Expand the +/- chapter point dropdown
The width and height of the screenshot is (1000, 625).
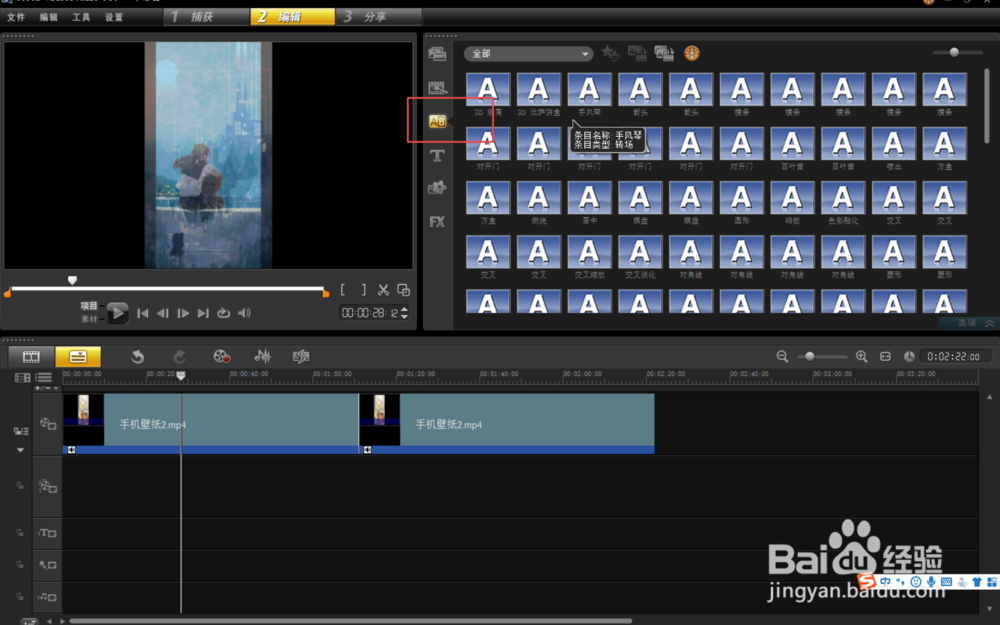click(x=47, y=388)
